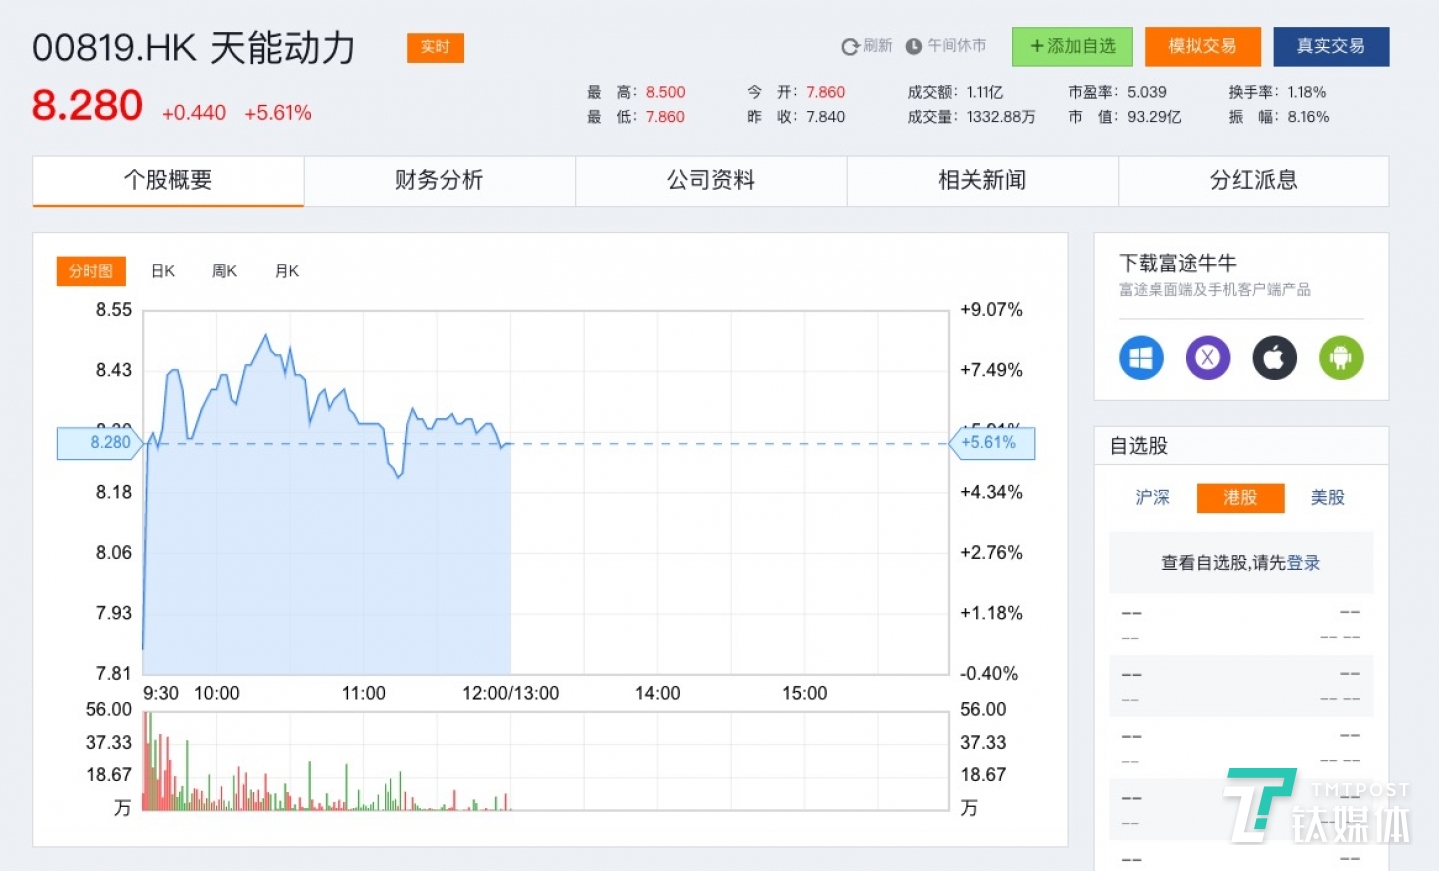Image resolution: width=1439 pixels, height=871 pixels.
Task: Click the 模拟交易 button
Action: pos(1202,46)
